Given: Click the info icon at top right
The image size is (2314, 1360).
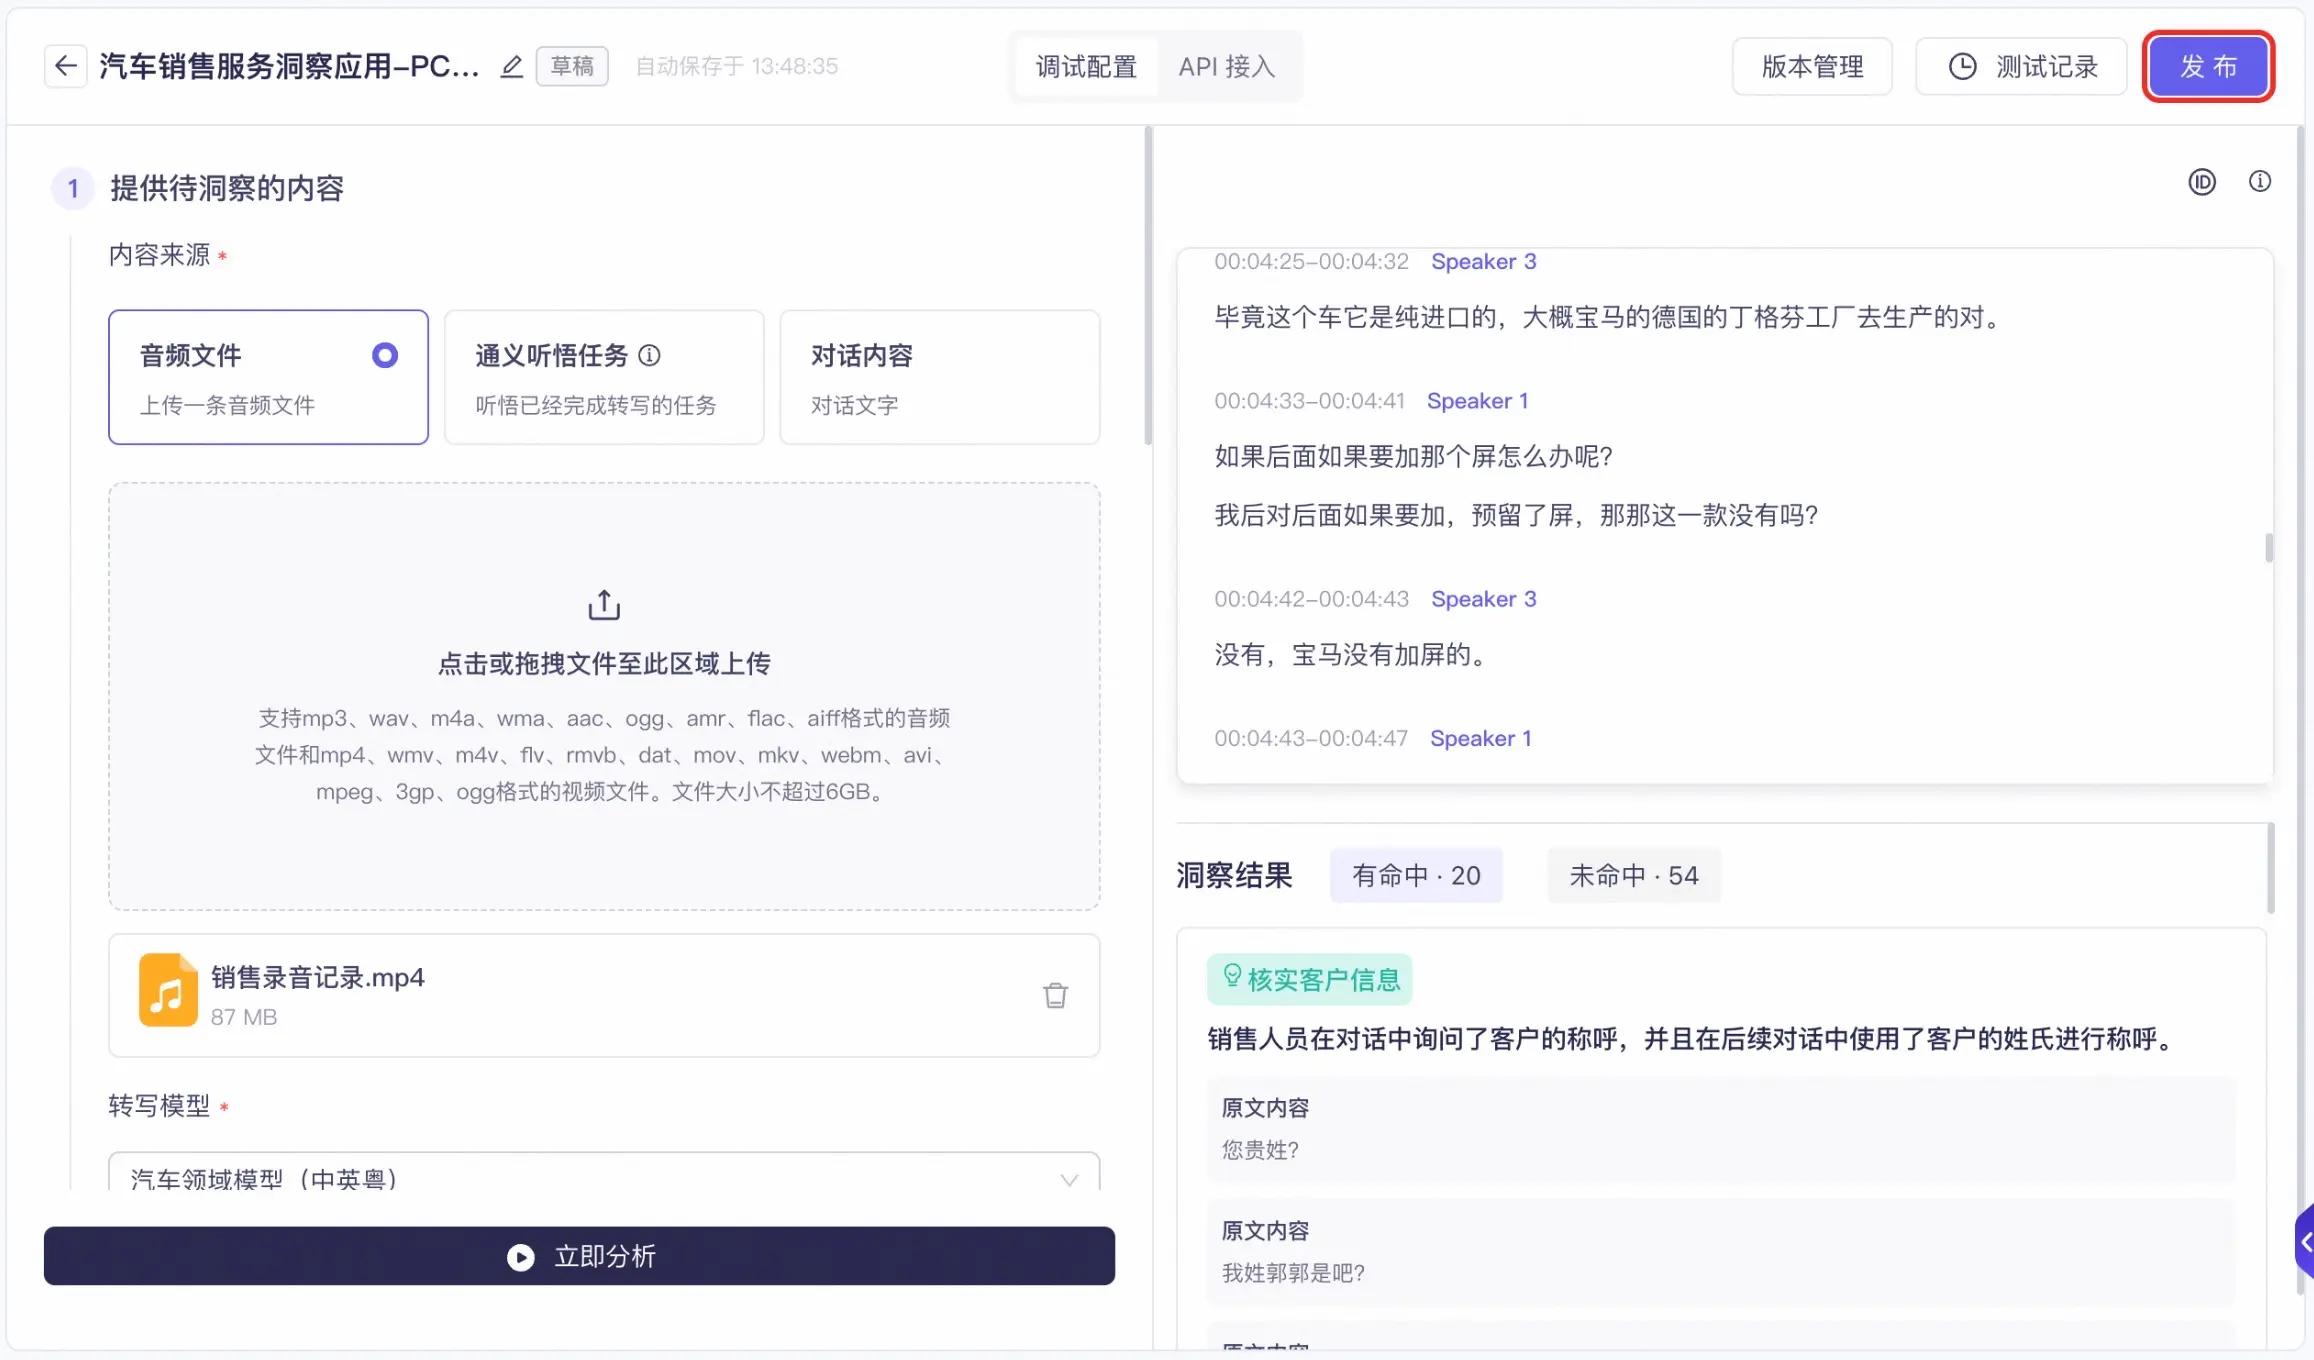Looking at the screenshot, I should pos(2260,181).
